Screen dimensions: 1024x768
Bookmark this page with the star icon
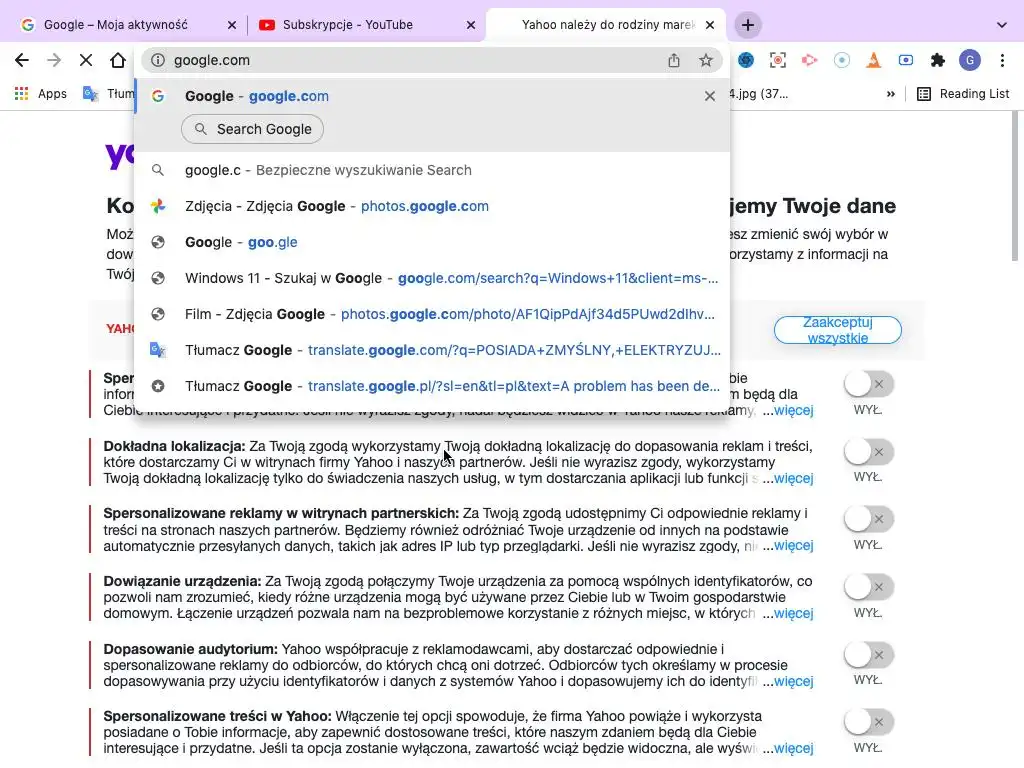(x=706, y=60)
